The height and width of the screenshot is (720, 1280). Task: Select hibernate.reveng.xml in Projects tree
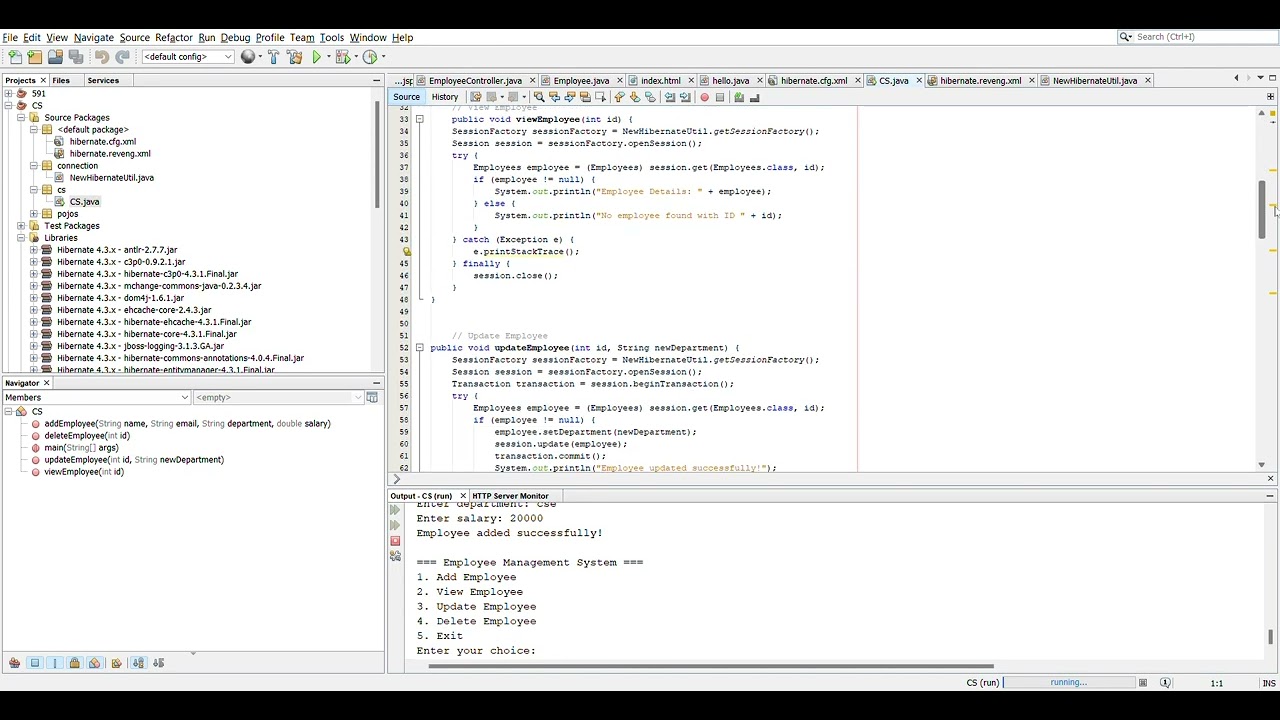tap(110, 154)
